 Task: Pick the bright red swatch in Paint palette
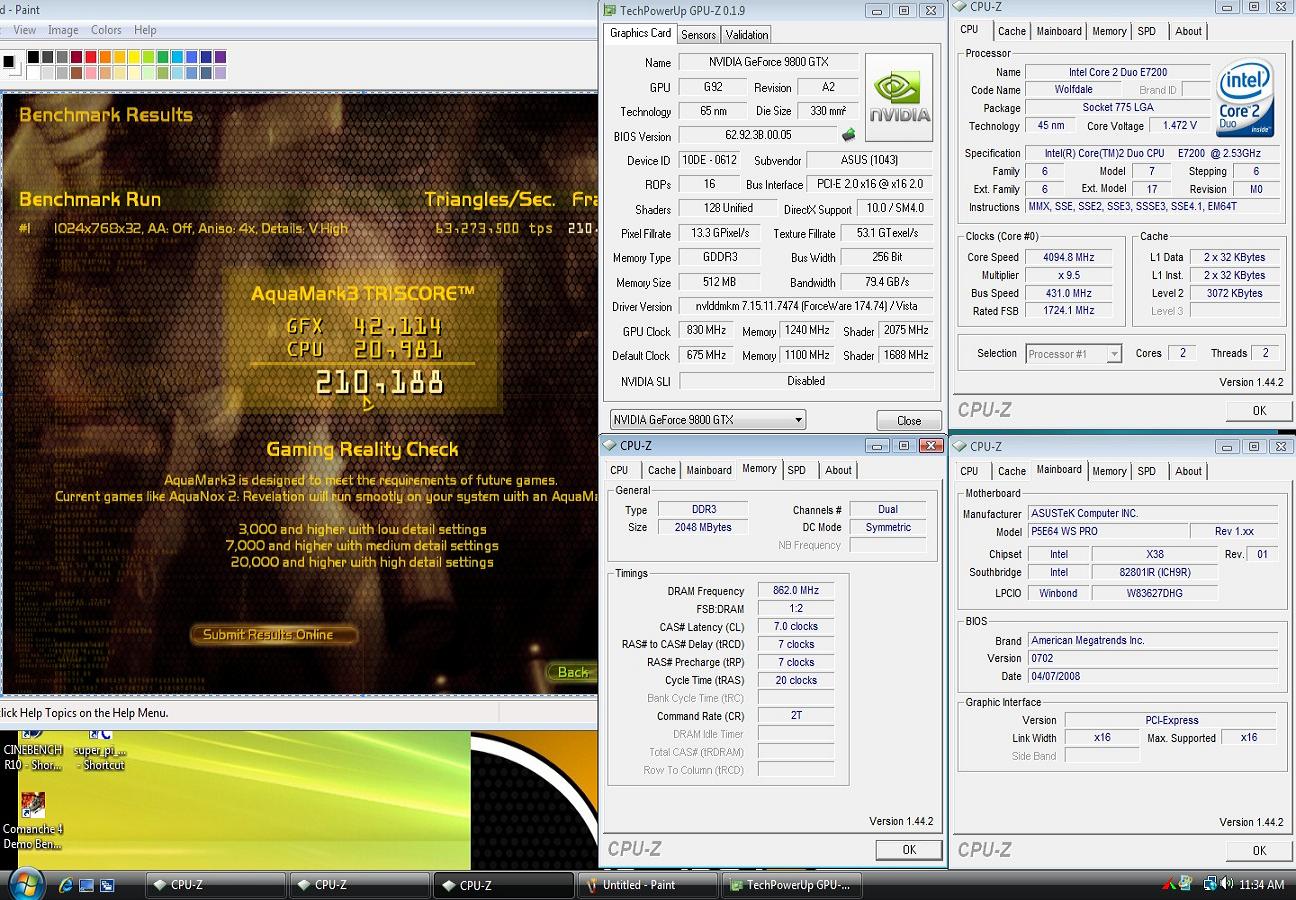click(x=91, y=57)
